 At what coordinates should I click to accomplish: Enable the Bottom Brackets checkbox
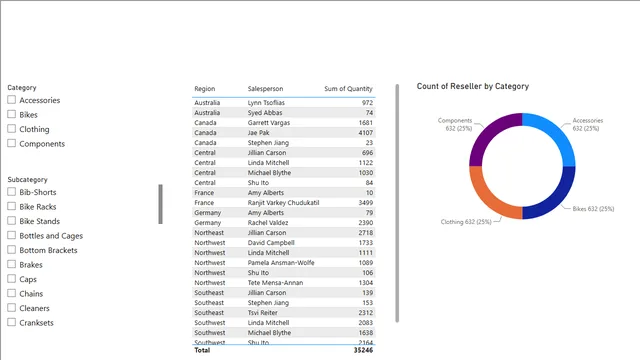11,250
